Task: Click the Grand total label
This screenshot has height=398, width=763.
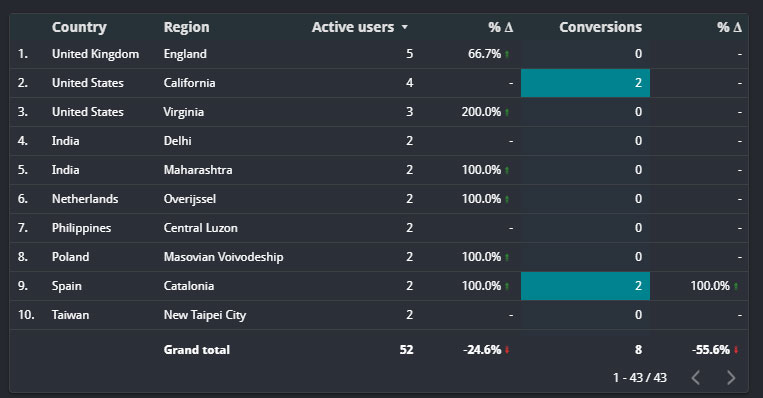Action: (x=197, y=350)
